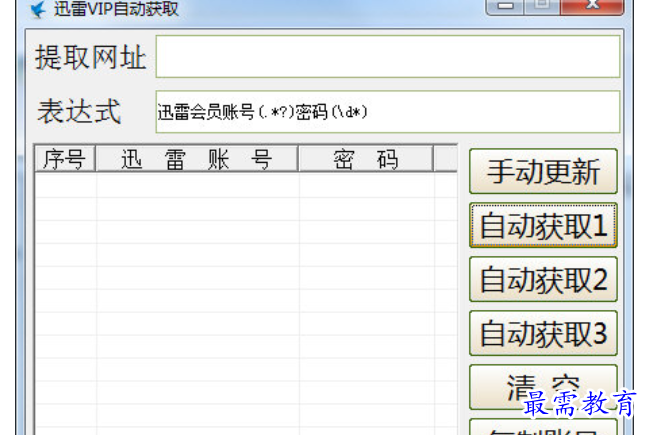
Task: Click the 密码 column header
Action: click(x=366, y=158)
